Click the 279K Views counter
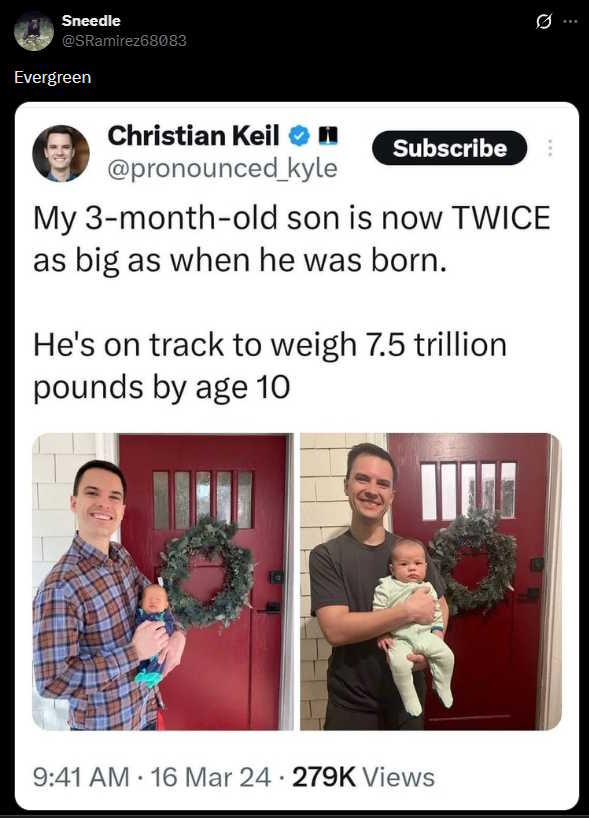 click(364, 777)
